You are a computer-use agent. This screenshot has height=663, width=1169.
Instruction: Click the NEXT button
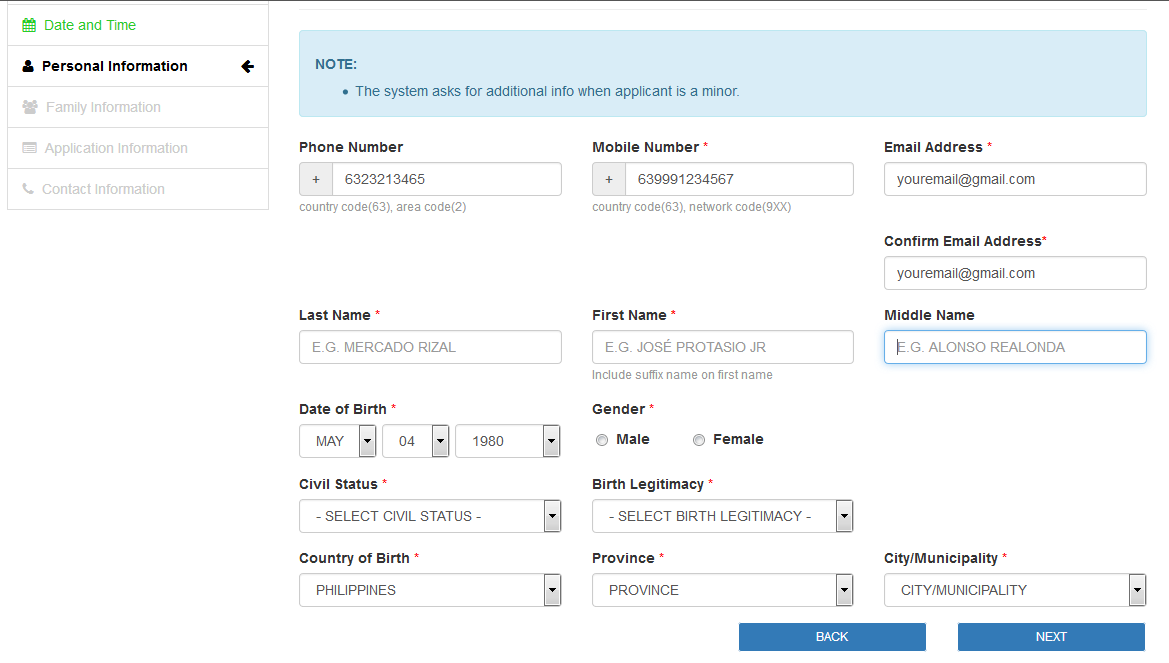pos(1051,637)
